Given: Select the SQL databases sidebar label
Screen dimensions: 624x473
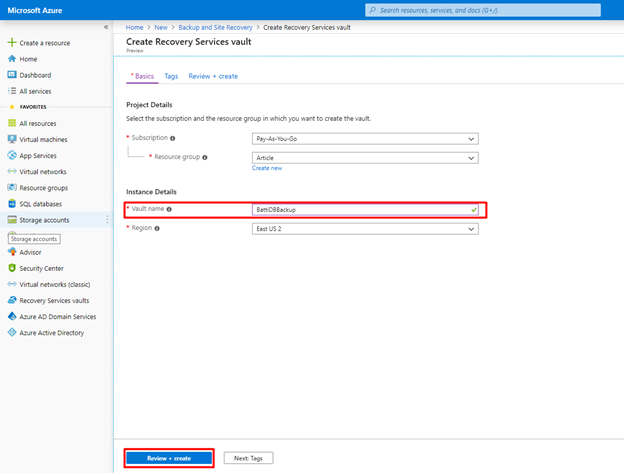Looking at the screenshot, I should (x=41, y=204).
